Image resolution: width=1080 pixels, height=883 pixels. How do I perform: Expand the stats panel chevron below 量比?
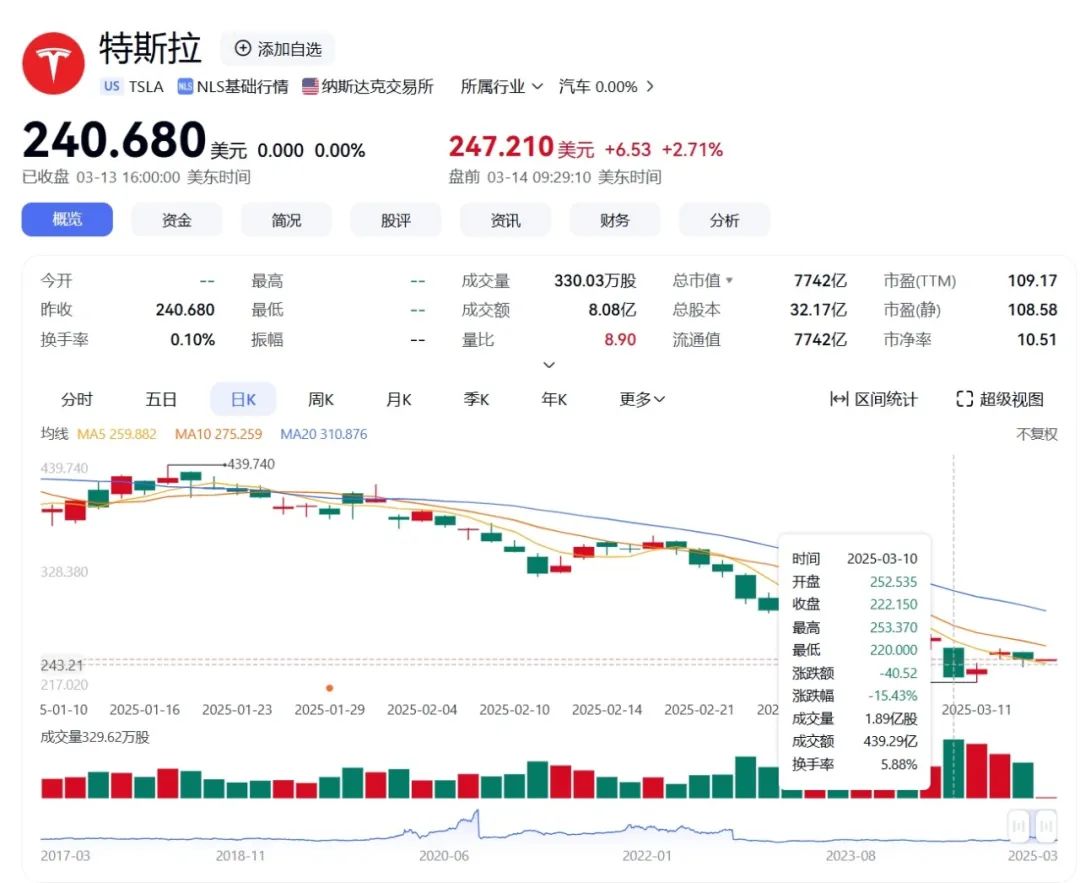pyautogui.click(x=549, y=364)
